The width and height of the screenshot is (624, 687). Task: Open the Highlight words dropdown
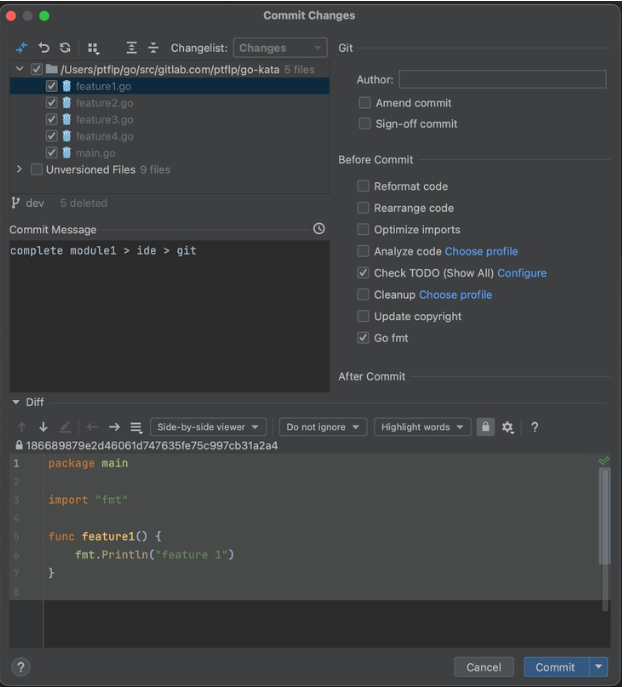(422, 427)
